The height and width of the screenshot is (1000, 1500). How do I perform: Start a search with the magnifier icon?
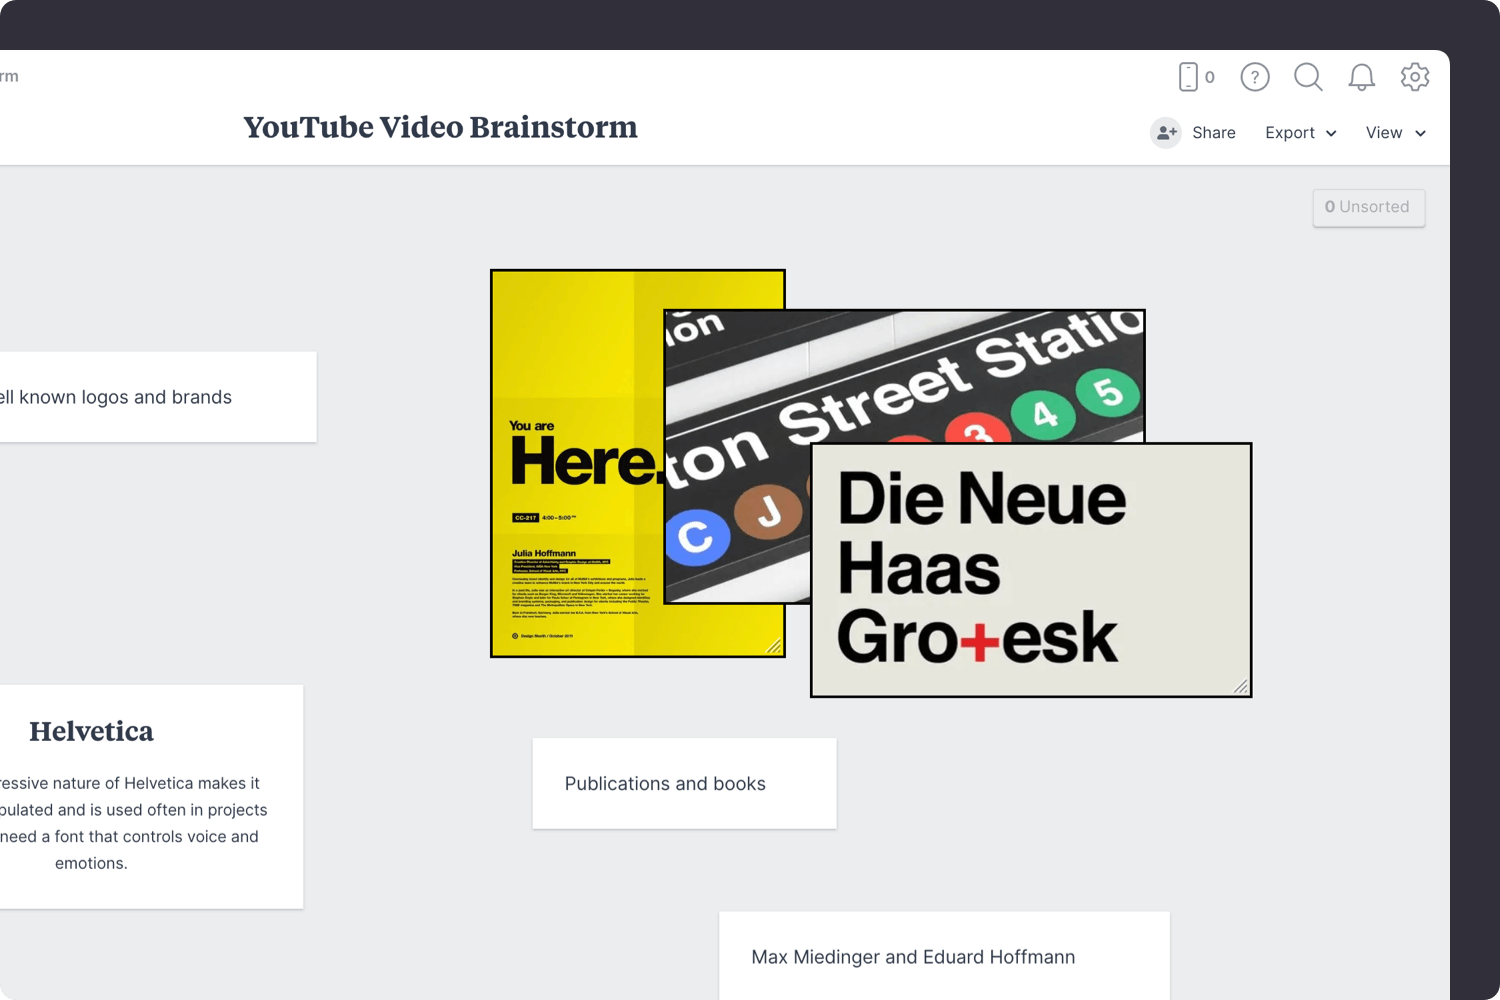coord(1308,77)
